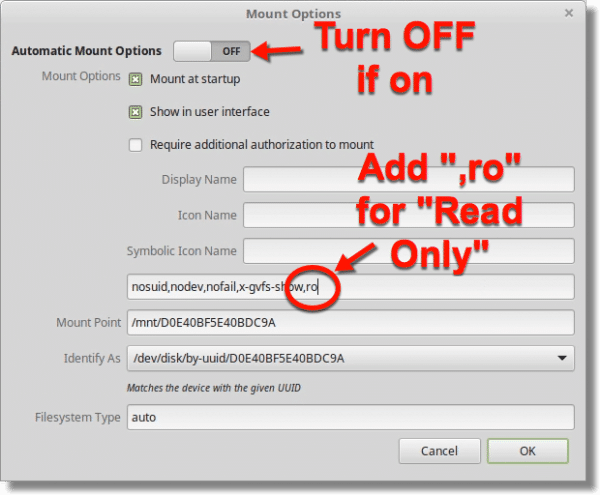Click the nosuid,nodev mount options text field
This screenshot has height=495, width=600.
pyautogui.click(x=351, y=287)
